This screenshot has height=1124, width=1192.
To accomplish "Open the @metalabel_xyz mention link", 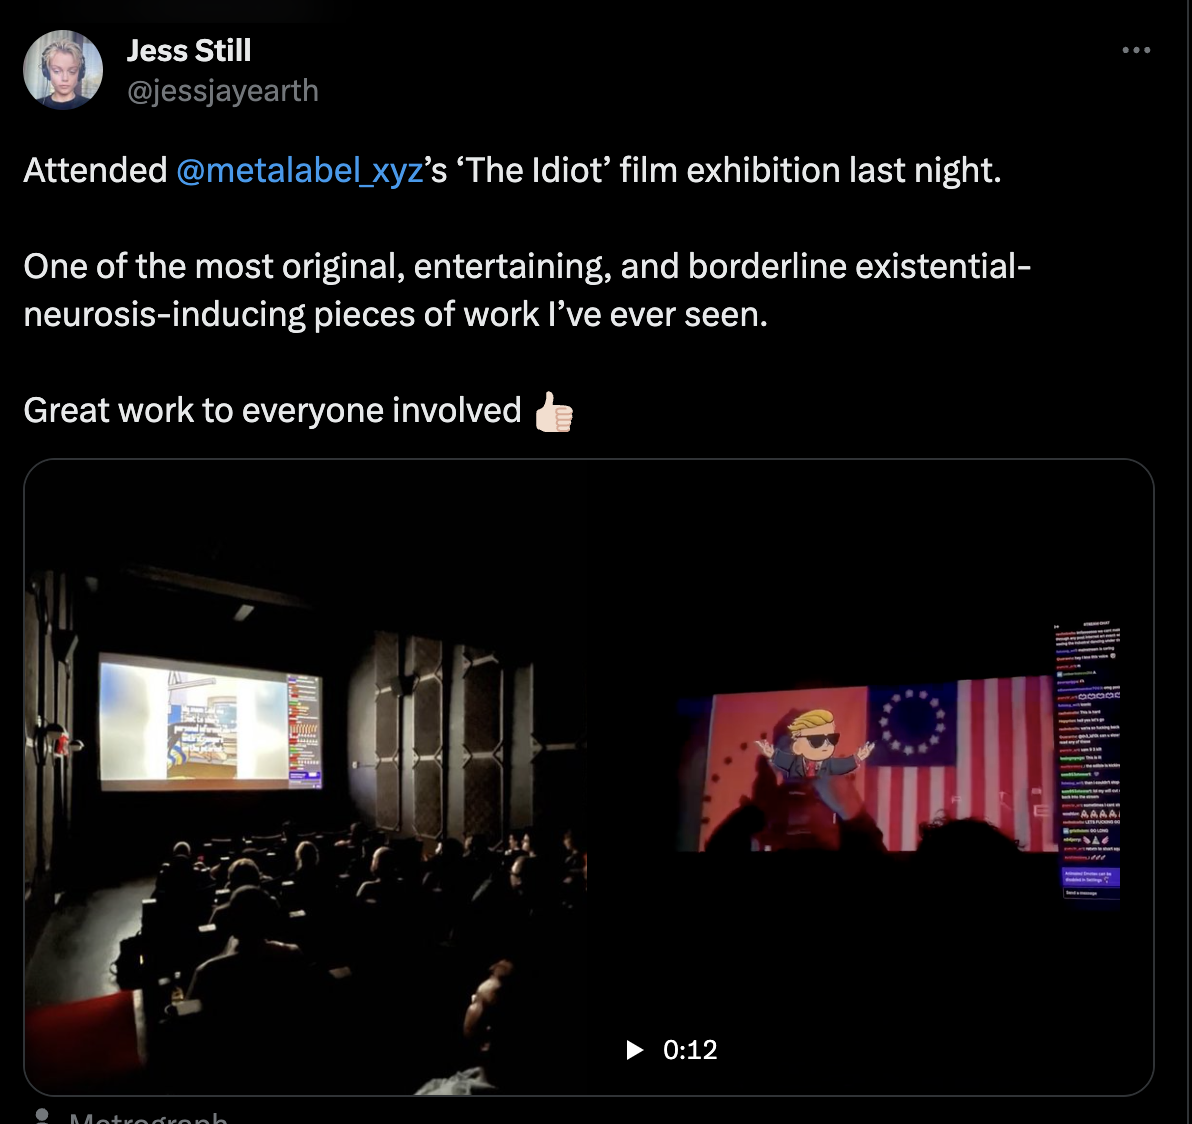I will point(300,170).
